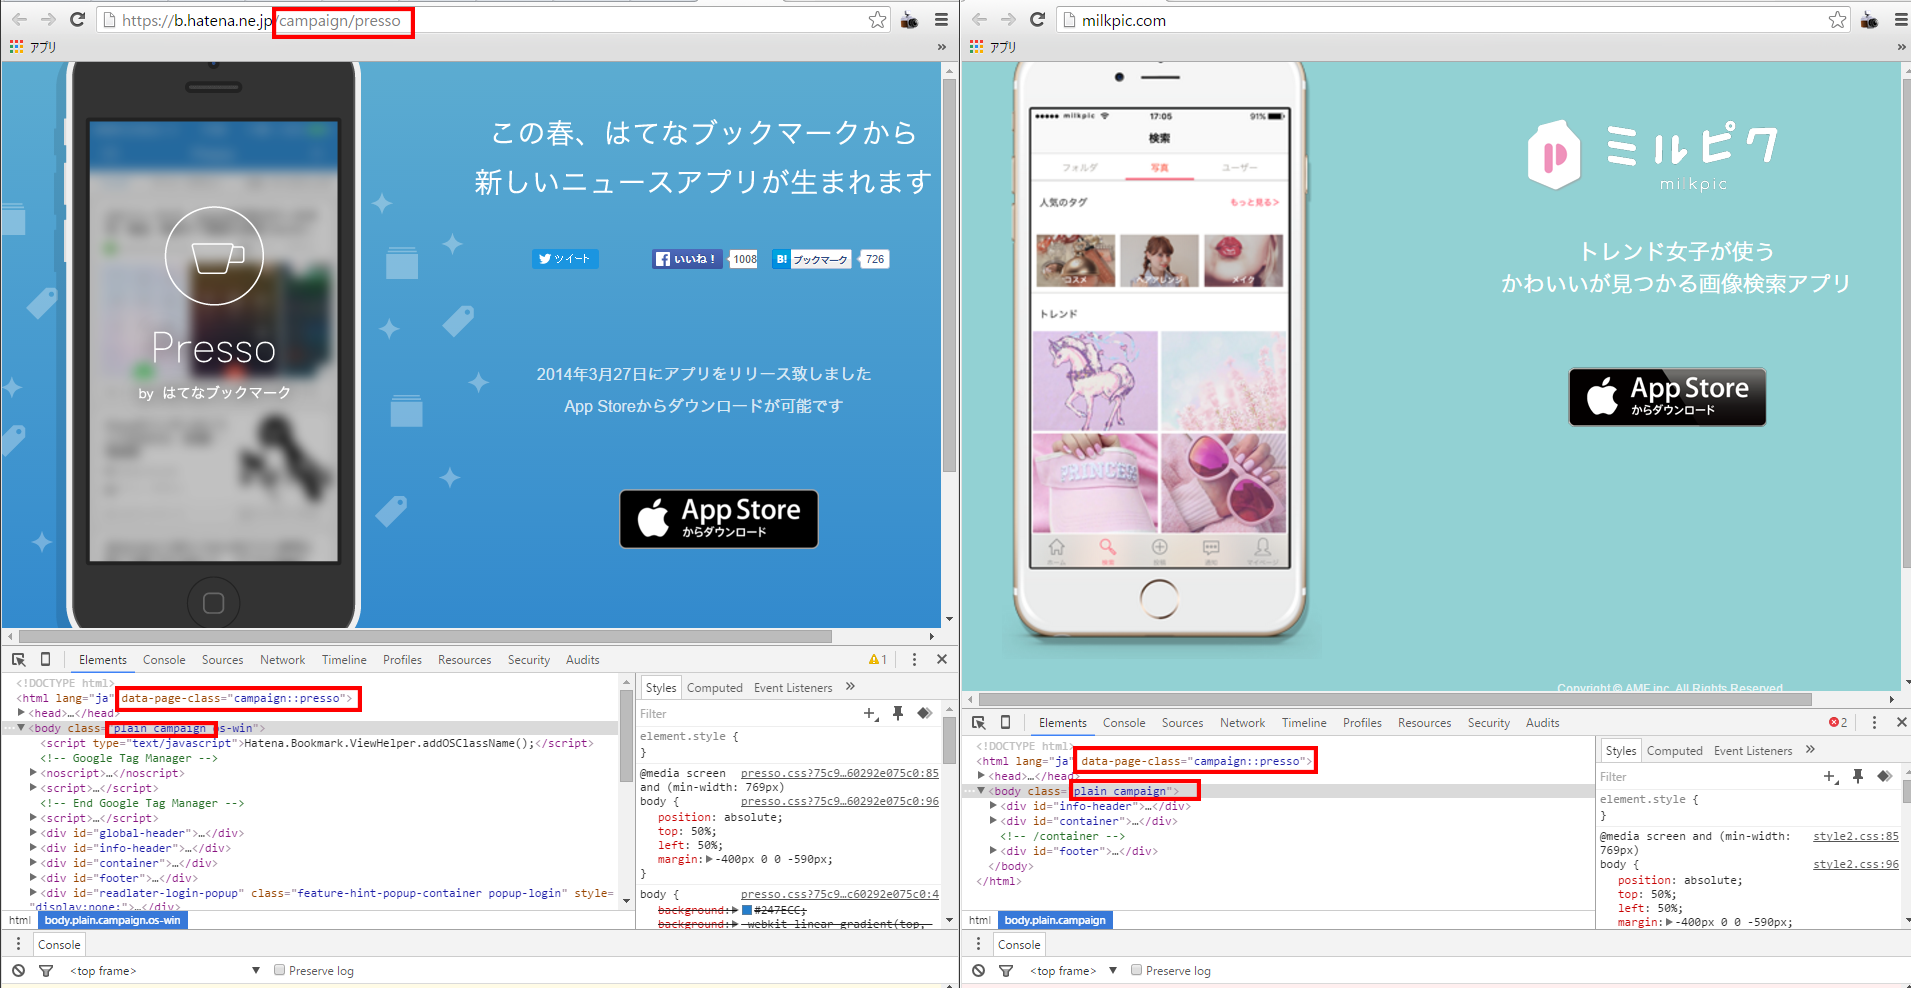The width and height of the screenshot is (1911, 988).
Task: Clear console in left DevTools drawer
Action: 18,971
